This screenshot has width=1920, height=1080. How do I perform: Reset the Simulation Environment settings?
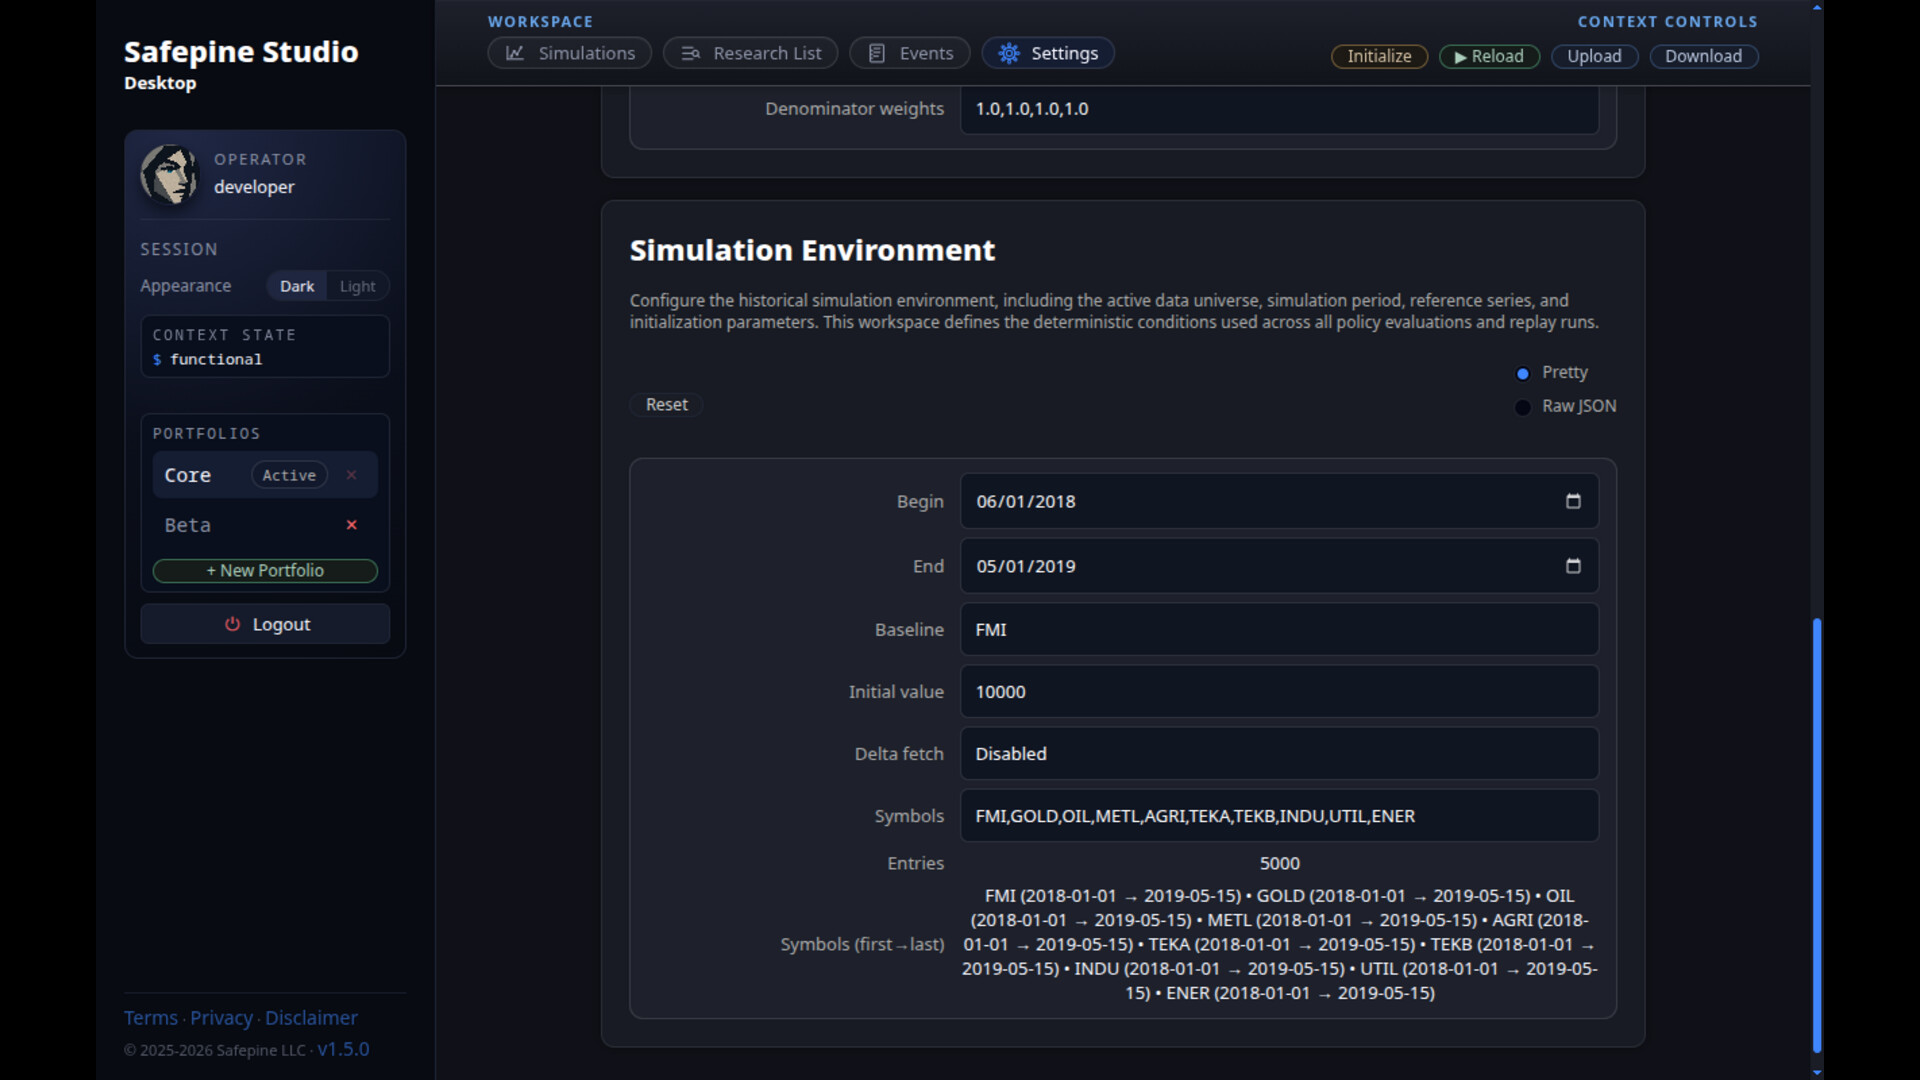tap(666, 404)
